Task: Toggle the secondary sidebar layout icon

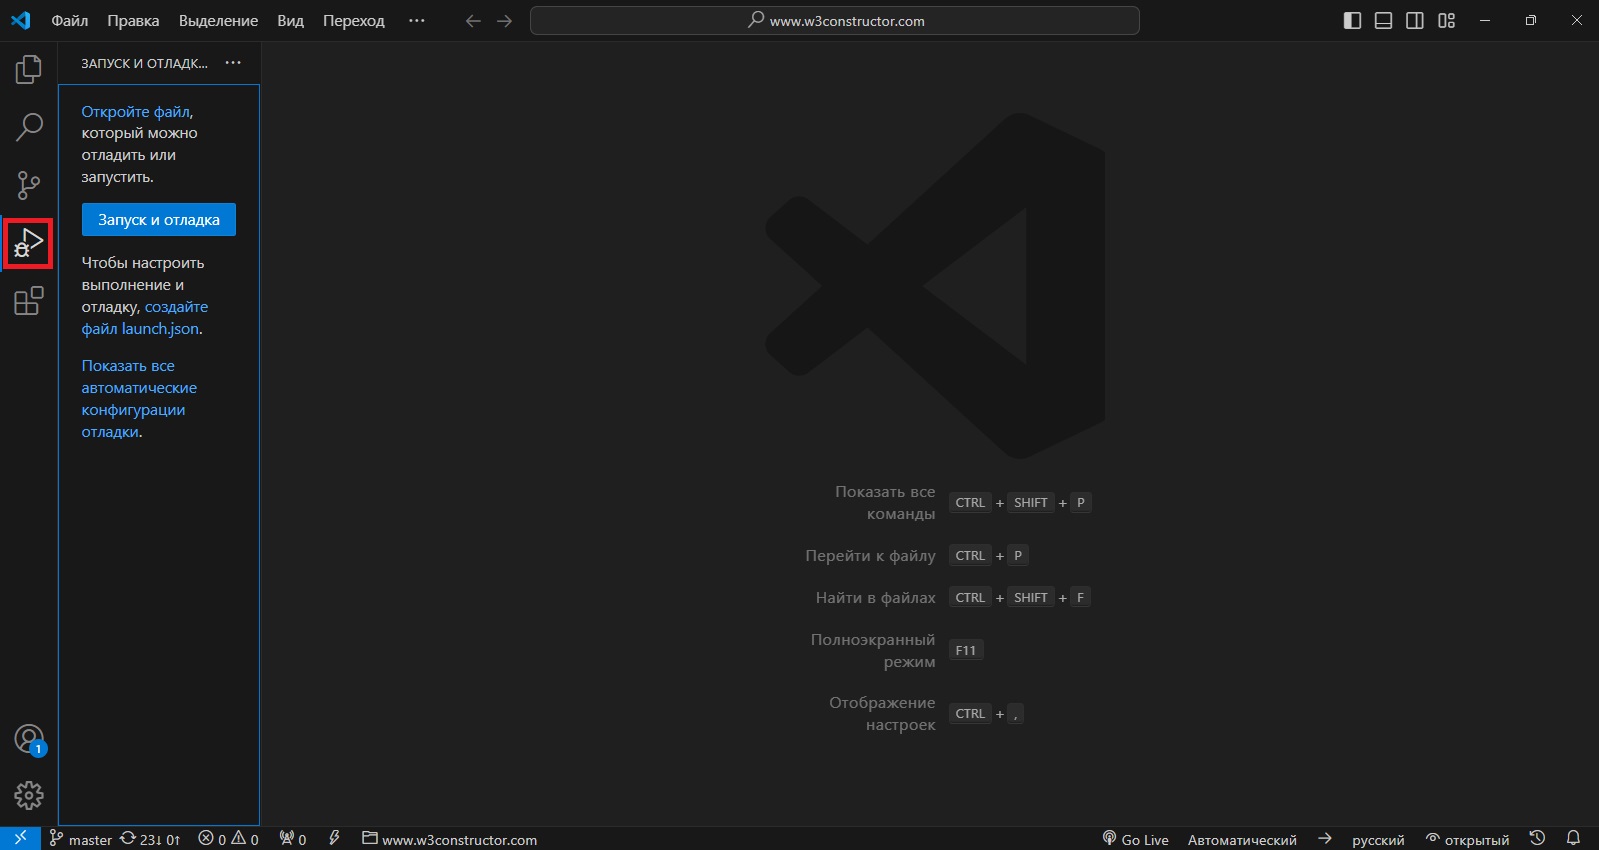Action: pyautogui.click(x=1415, y=21)
